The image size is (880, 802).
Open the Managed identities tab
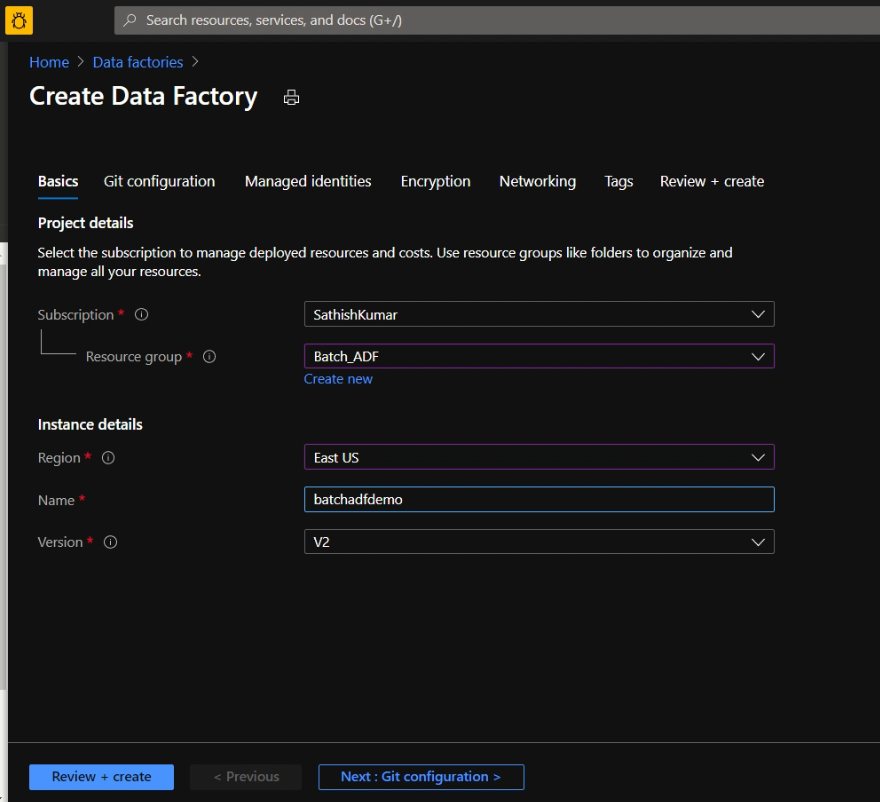[x=308, y=182]
